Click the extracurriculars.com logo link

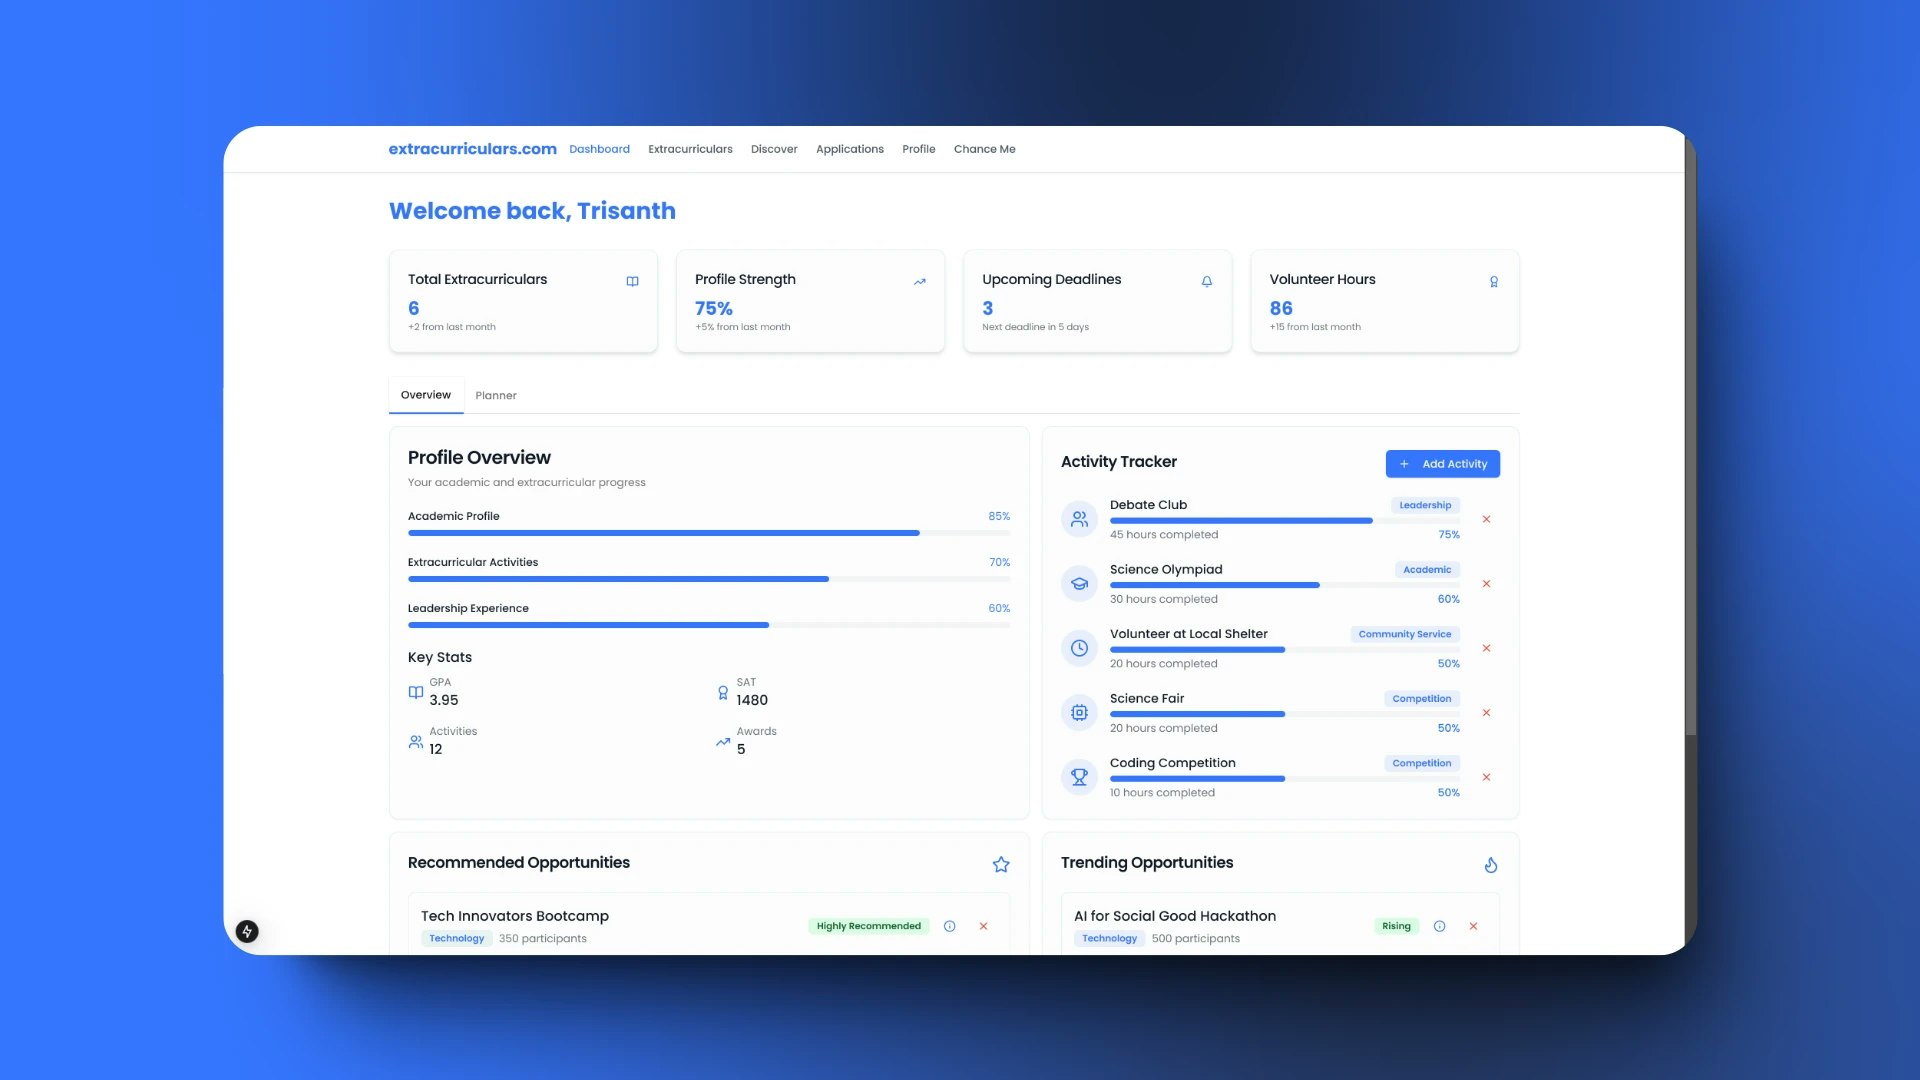(x=472, y=149)
